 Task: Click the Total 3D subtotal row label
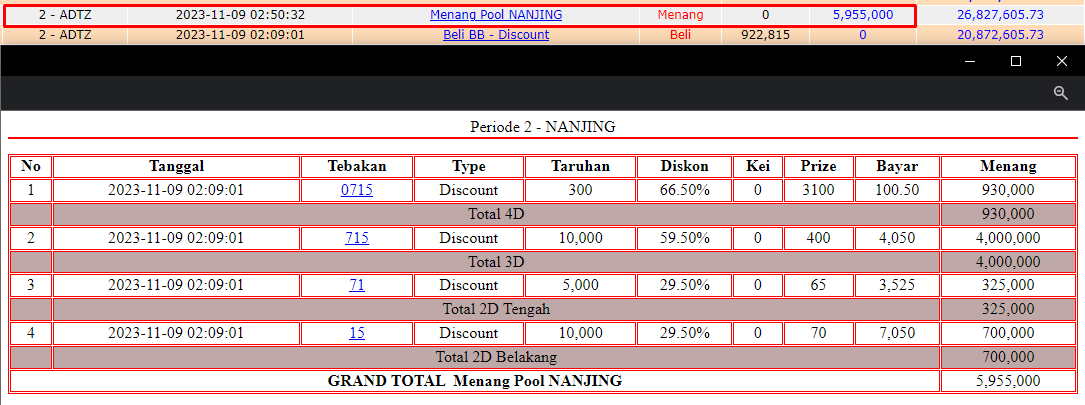click(x=496, y=262)
